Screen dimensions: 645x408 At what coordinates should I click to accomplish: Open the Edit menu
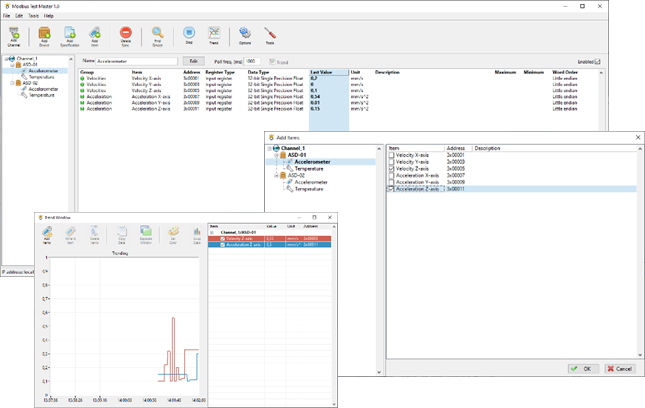tap(19, 16)
